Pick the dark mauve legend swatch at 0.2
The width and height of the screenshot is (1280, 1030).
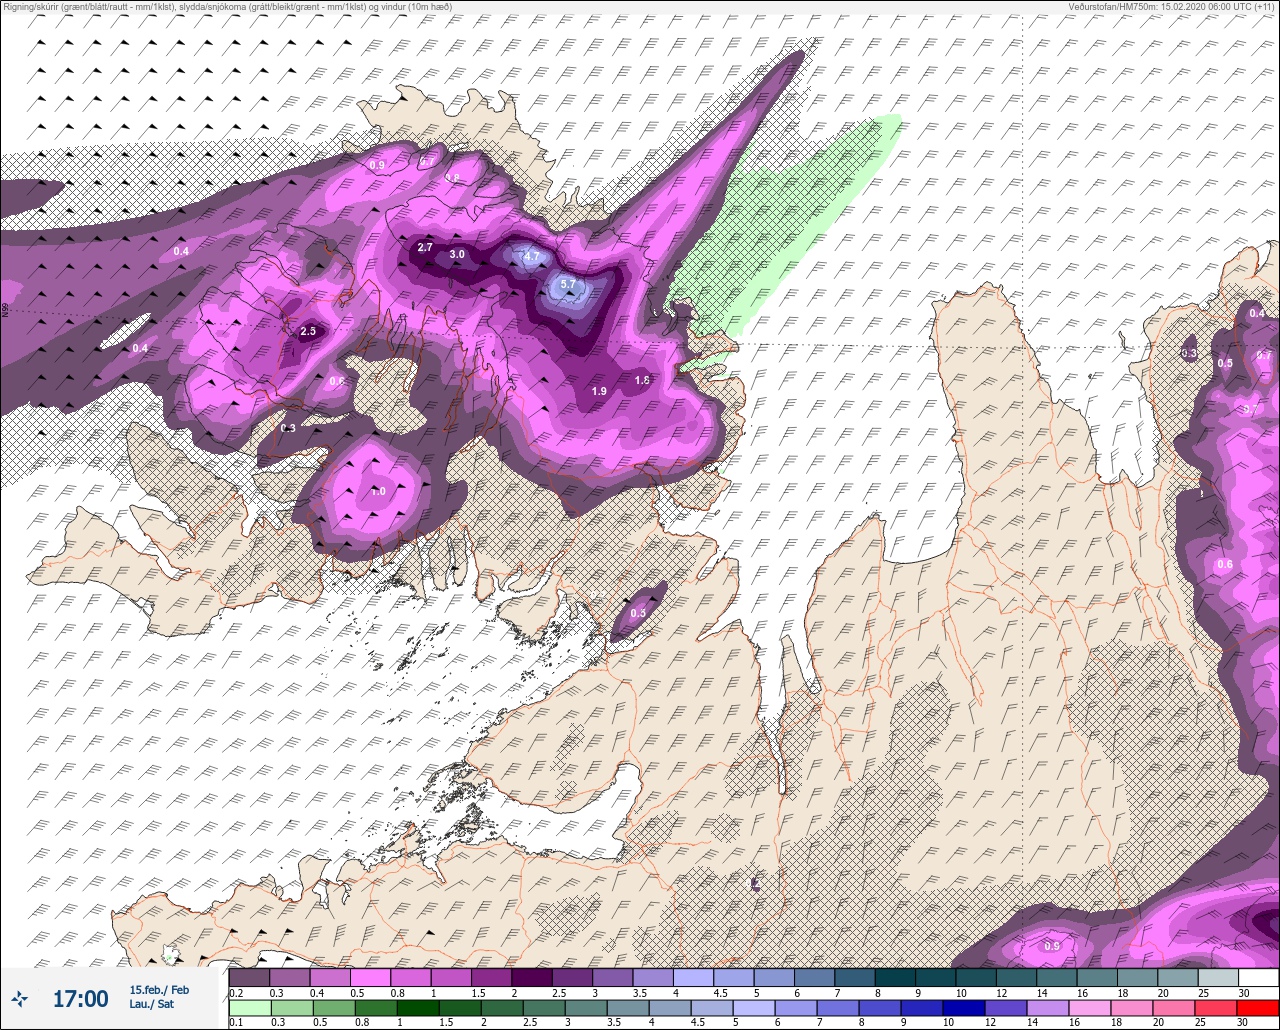pyautogui.click(x=249, y=977)
